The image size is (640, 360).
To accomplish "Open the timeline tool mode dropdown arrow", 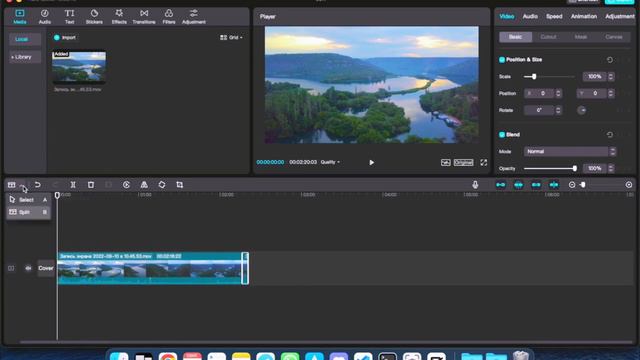I will click(22, 186).
